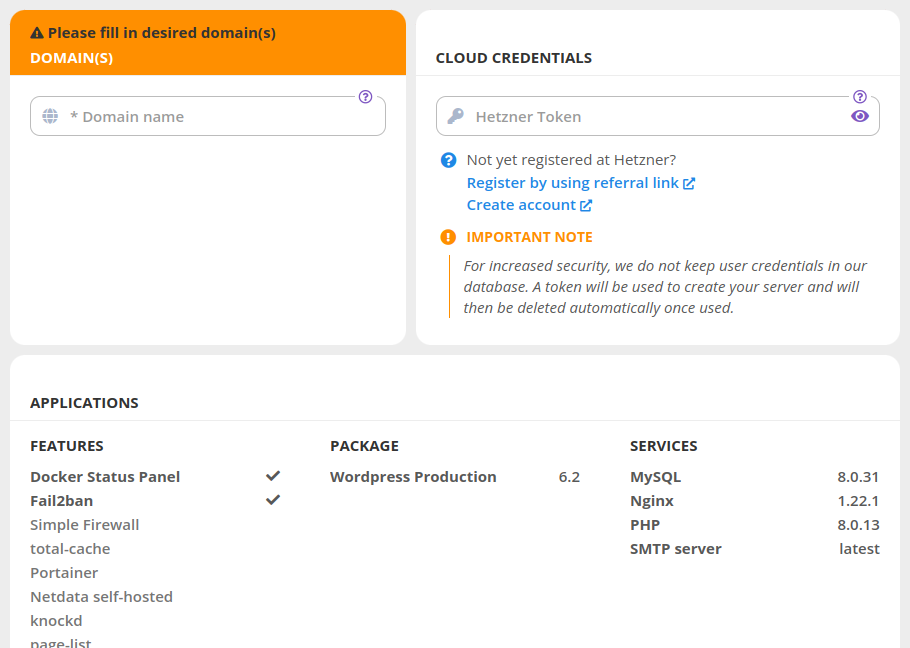
Task: Click the Domain name input field
Action: point(207,116)
